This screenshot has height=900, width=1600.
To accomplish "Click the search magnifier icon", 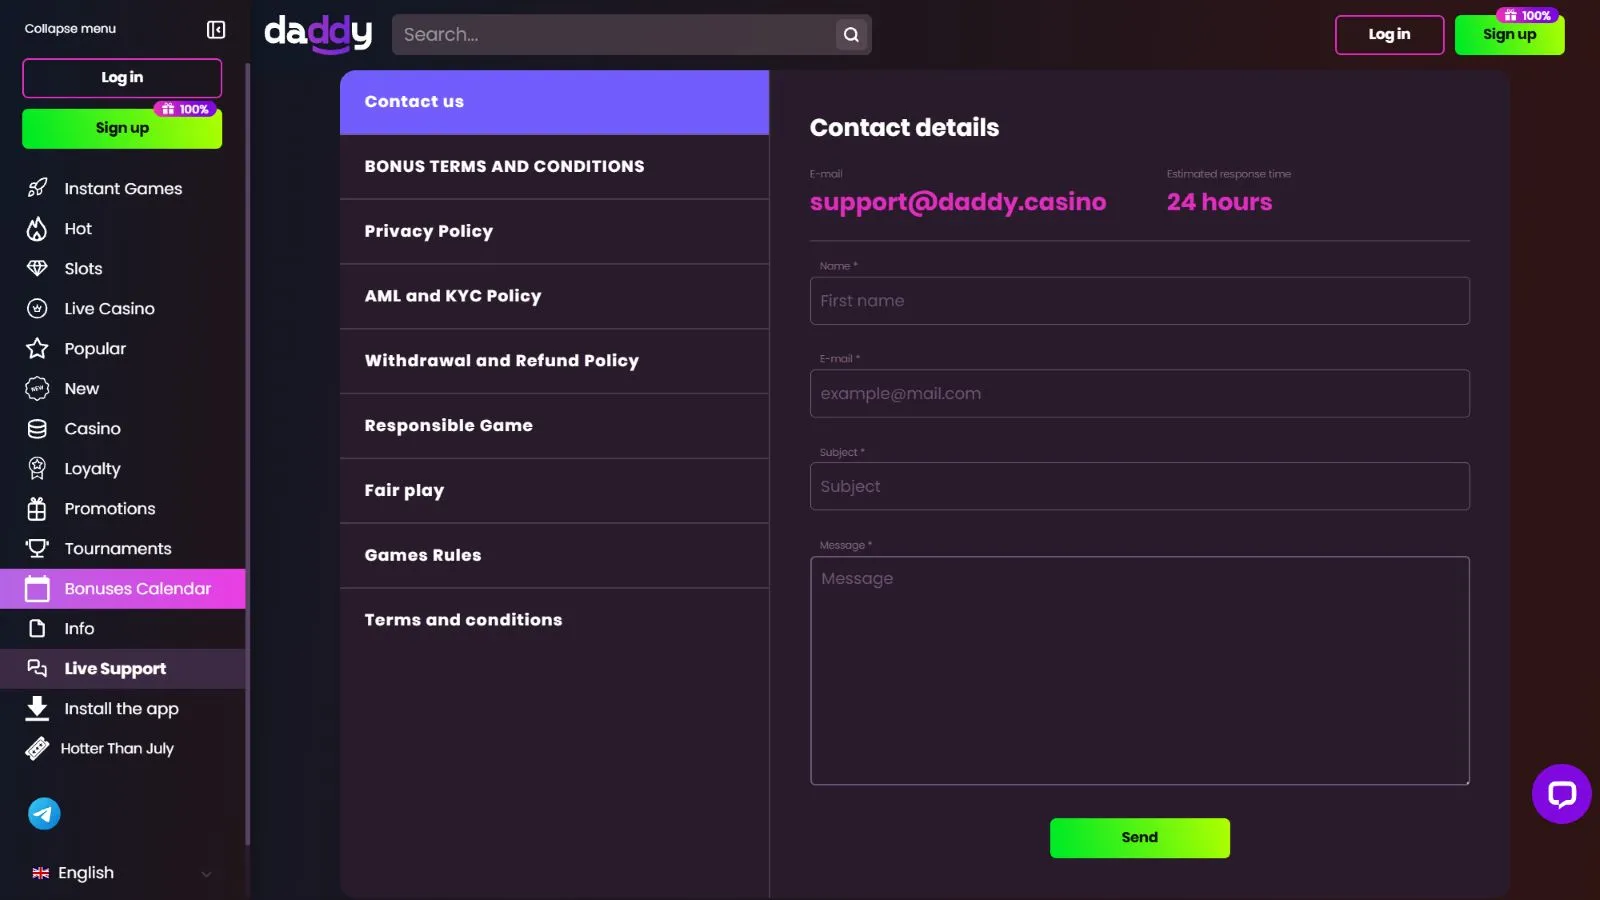I will [x=851, y=35].
